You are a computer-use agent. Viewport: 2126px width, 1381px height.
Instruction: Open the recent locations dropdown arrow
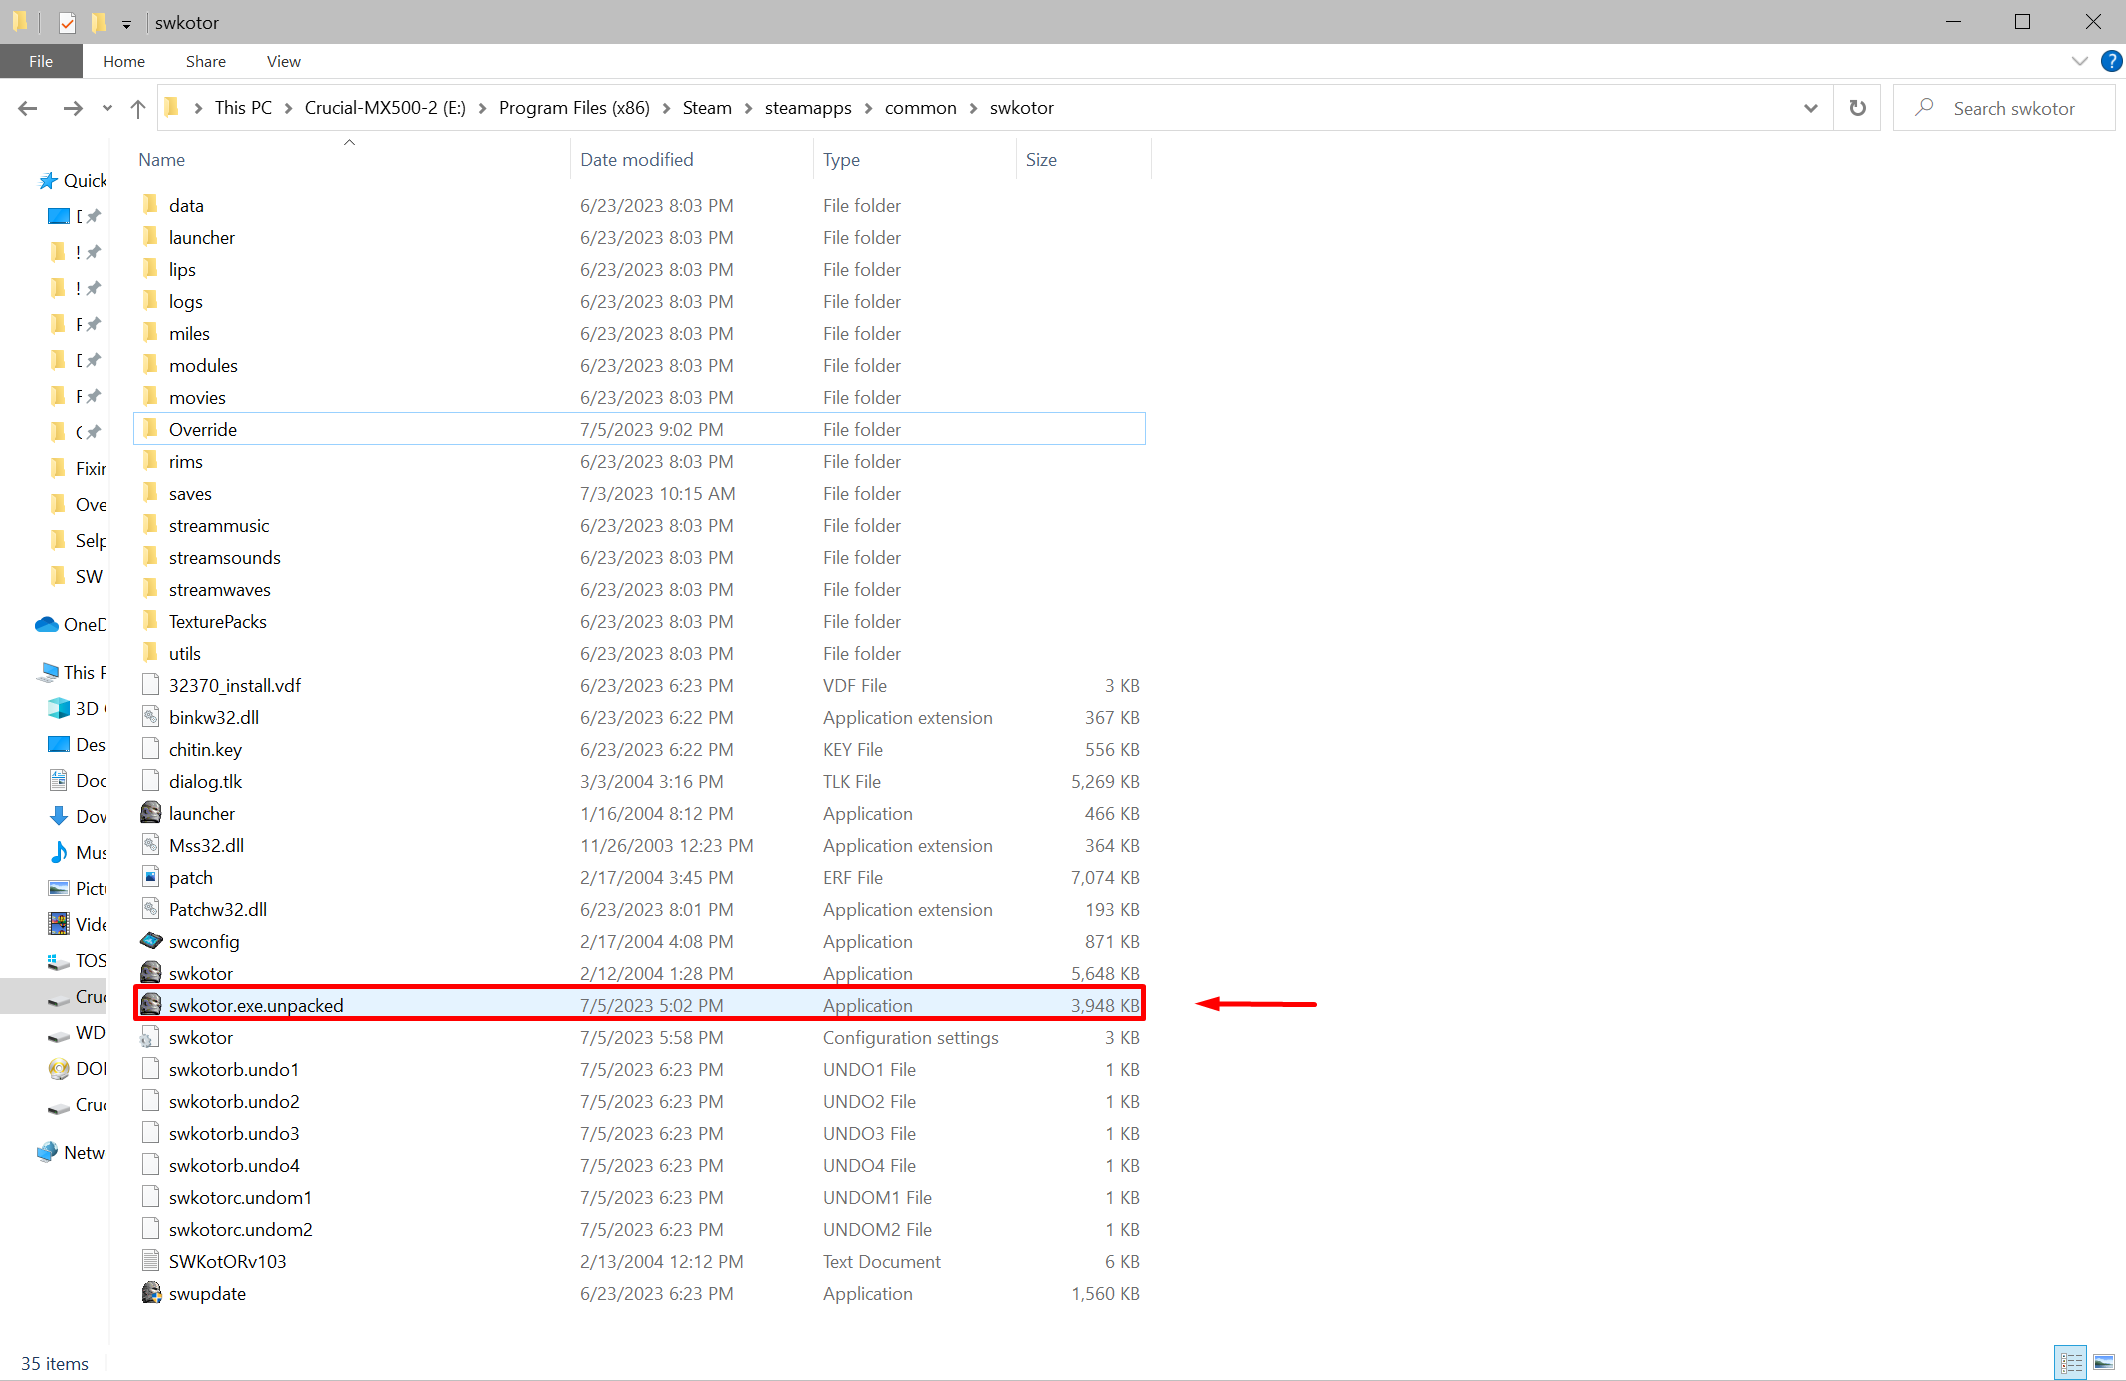107,108
